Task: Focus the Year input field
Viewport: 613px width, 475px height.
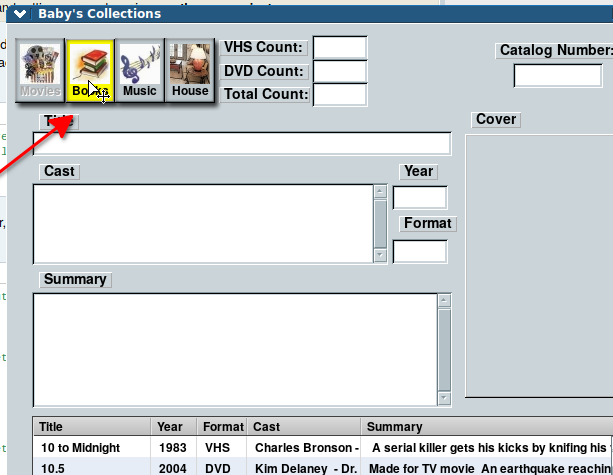Action: [419, 198]
